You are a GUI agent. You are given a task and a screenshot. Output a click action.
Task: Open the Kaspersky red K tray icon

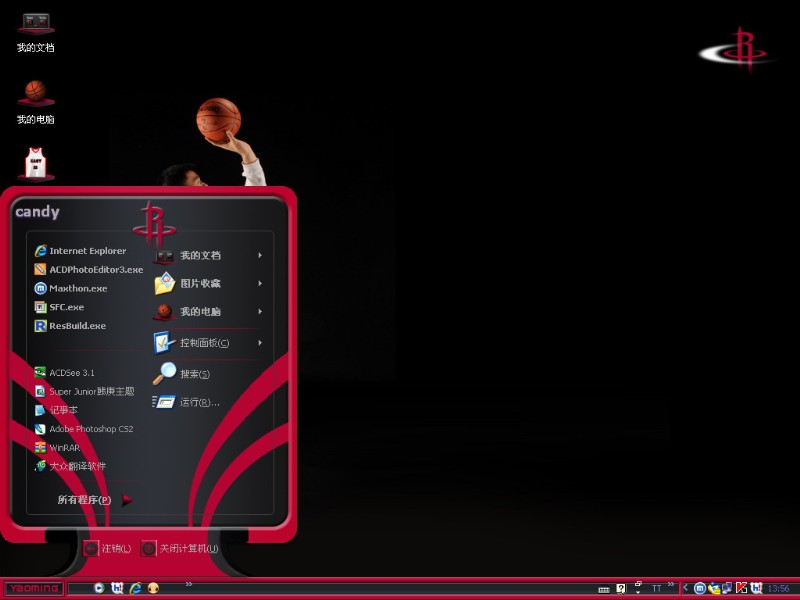pos(741,588)
